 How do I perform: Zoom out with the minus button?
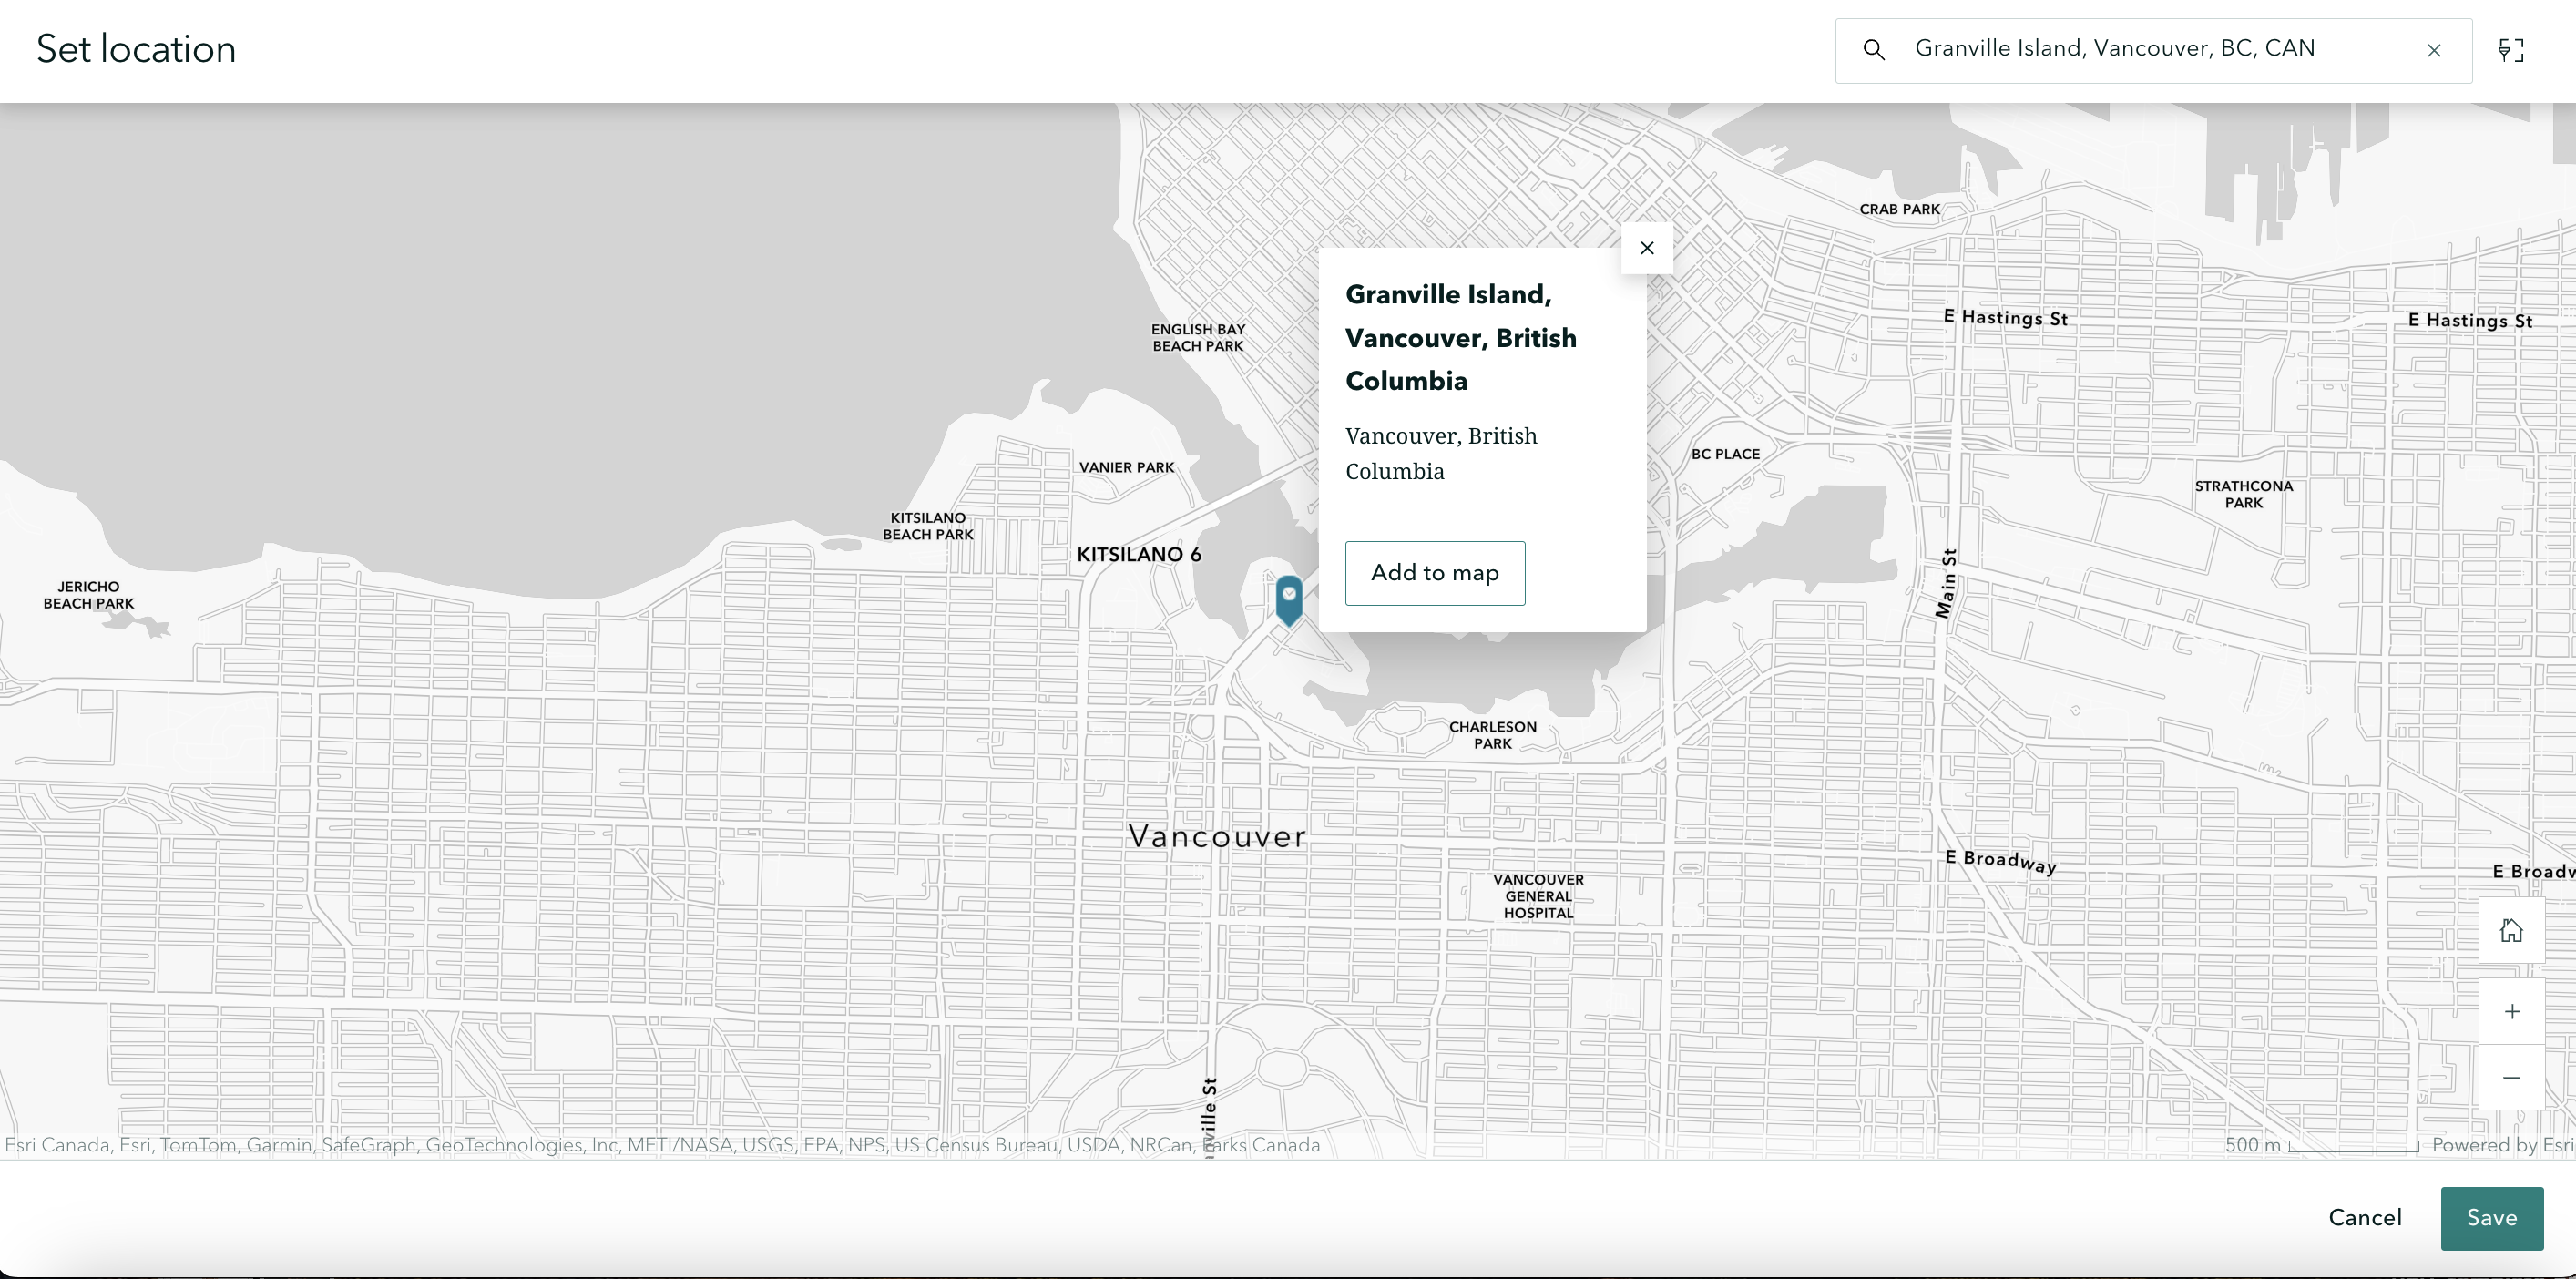(2511, 1077)
